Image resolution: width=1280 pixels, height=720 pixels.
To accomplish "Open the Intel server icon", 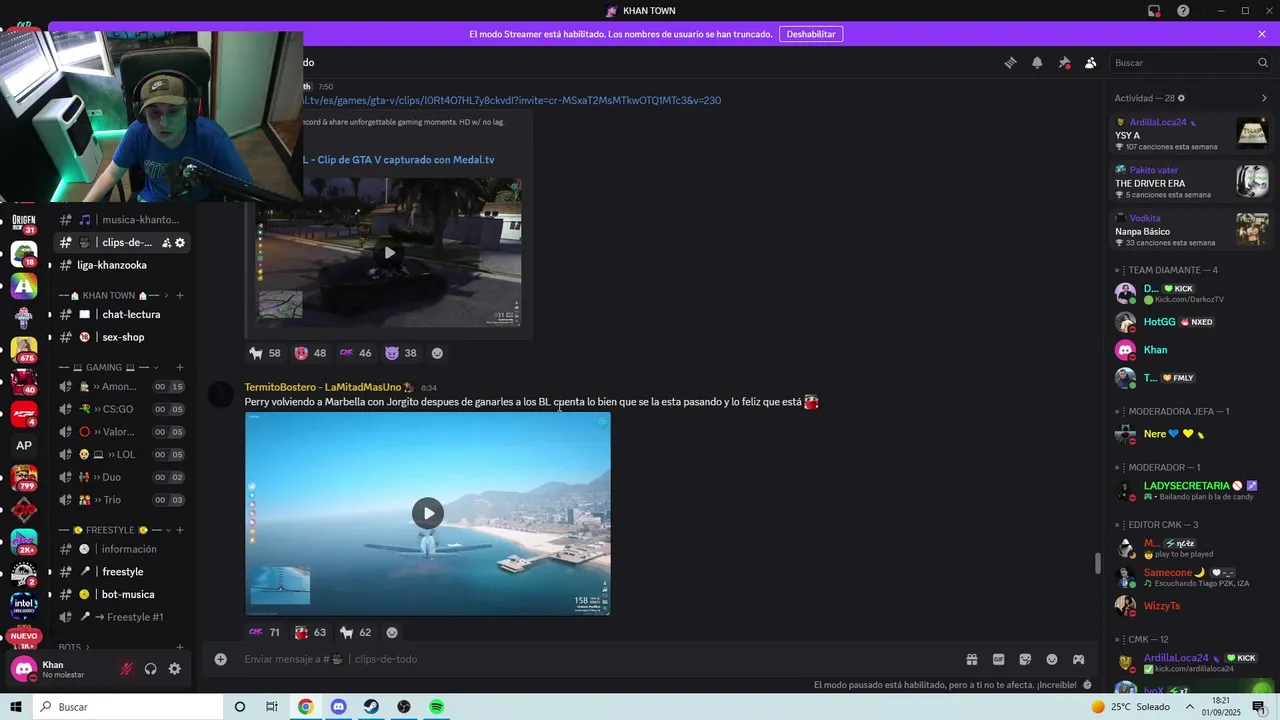I will [x=24, y=605].
